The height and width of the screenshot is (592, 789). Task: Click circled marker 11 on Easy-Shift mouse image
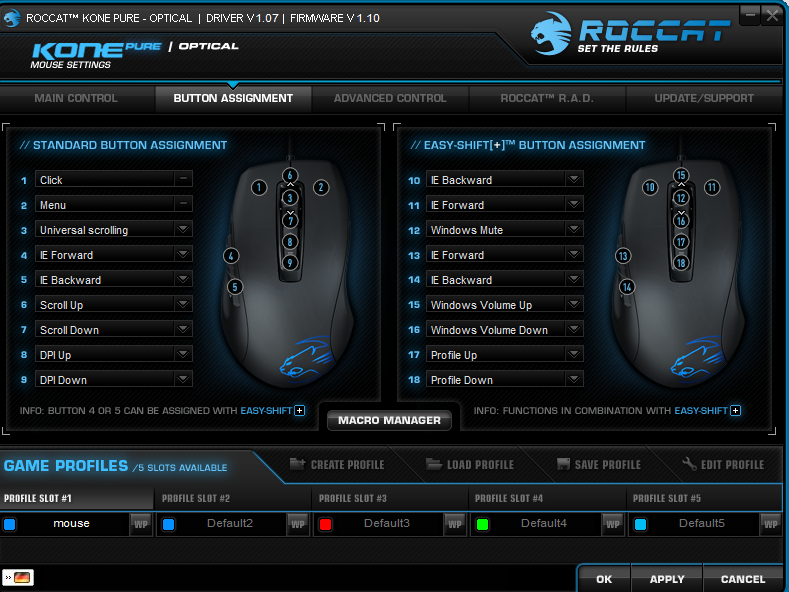pos(712,188)
